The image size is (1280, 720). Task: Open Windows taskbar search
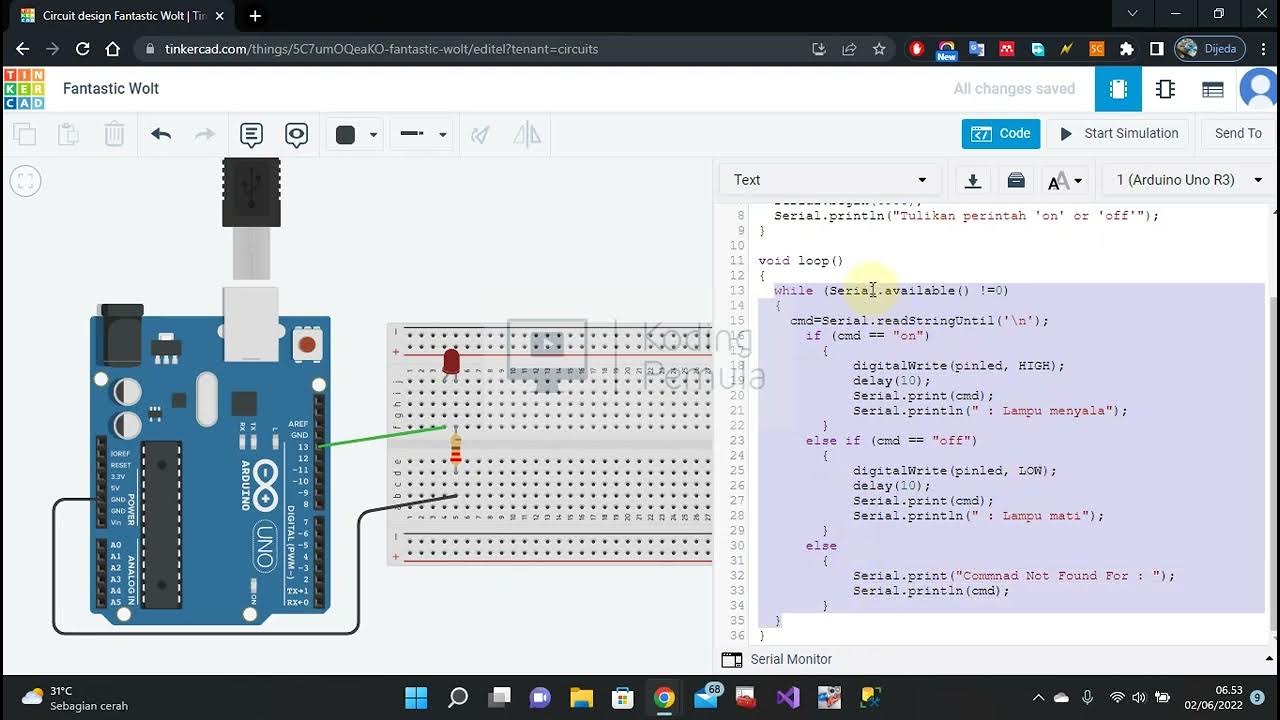click(x=458, y=697)
